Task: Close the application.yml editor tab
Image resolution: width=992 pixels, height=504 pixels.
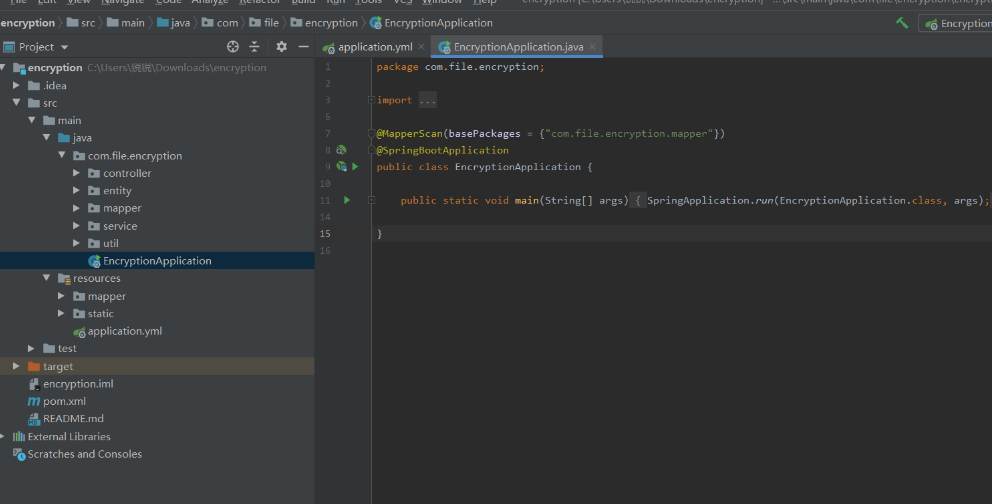Action: pos(421,46)
